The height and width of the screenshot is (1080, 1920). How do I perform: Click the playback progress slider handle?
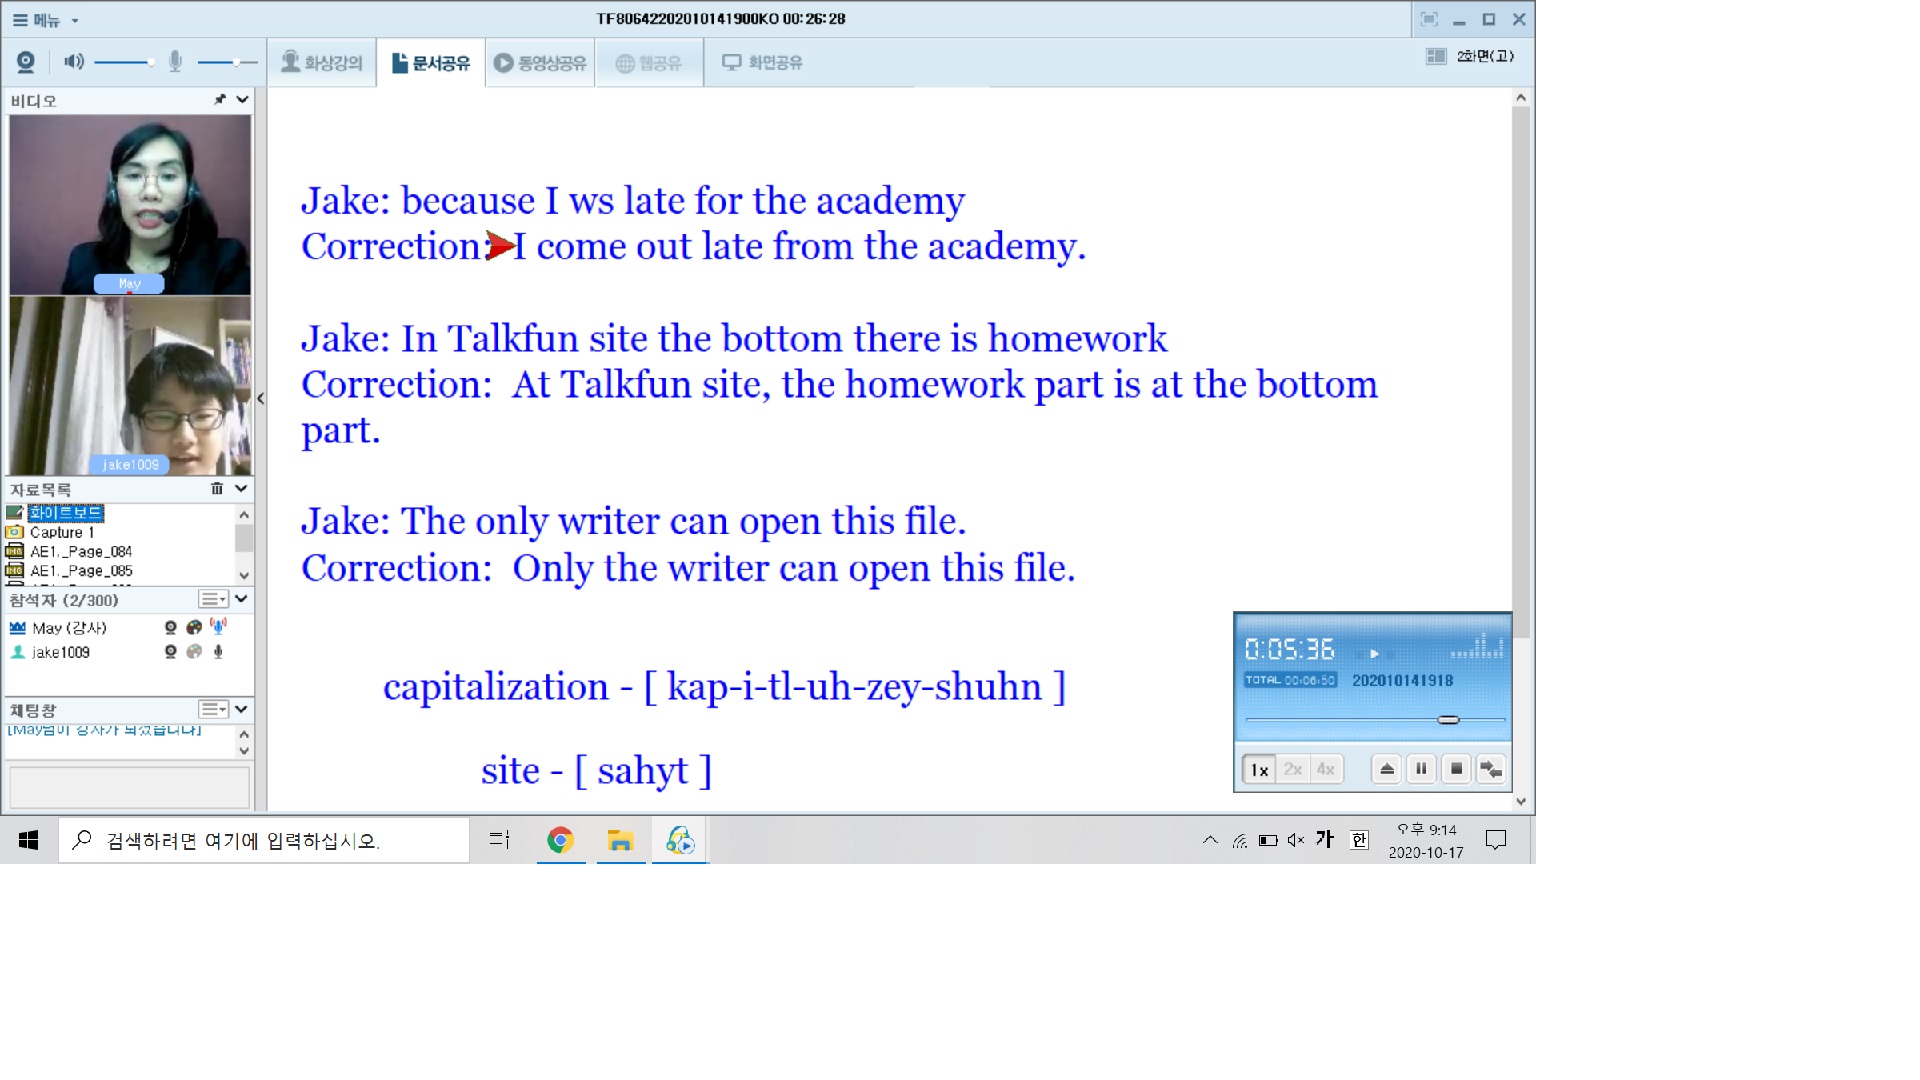pos(1448,720)
